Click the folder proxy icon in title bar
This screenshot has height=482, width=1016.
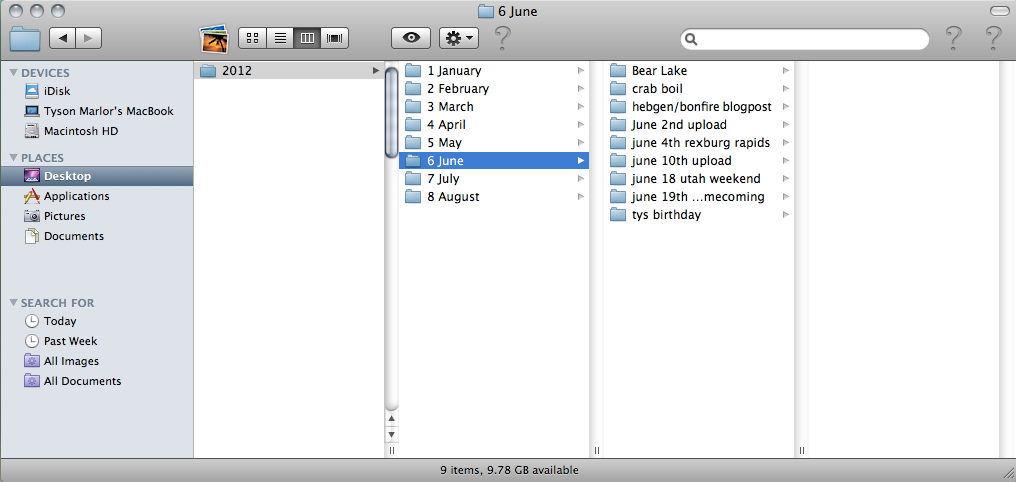(x=485, y=11)
